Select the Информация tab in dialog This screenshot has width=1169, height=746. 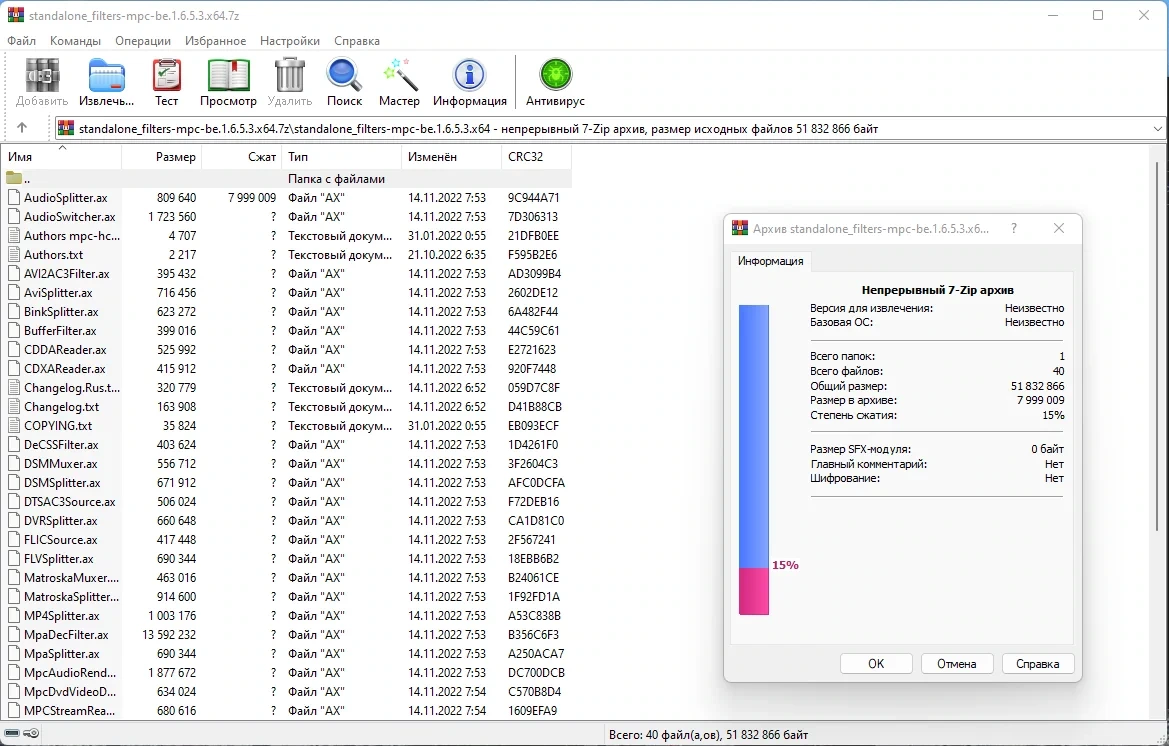770,261
